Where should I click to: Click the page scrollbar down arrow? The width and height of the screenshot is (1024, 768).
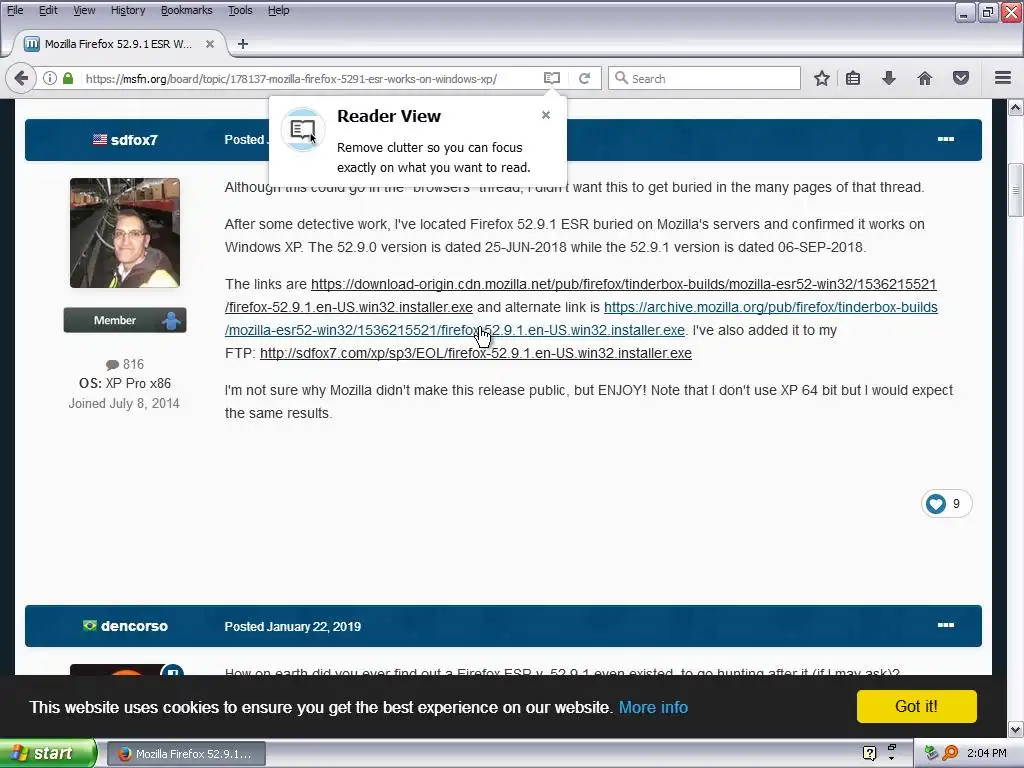[1016, 729]
